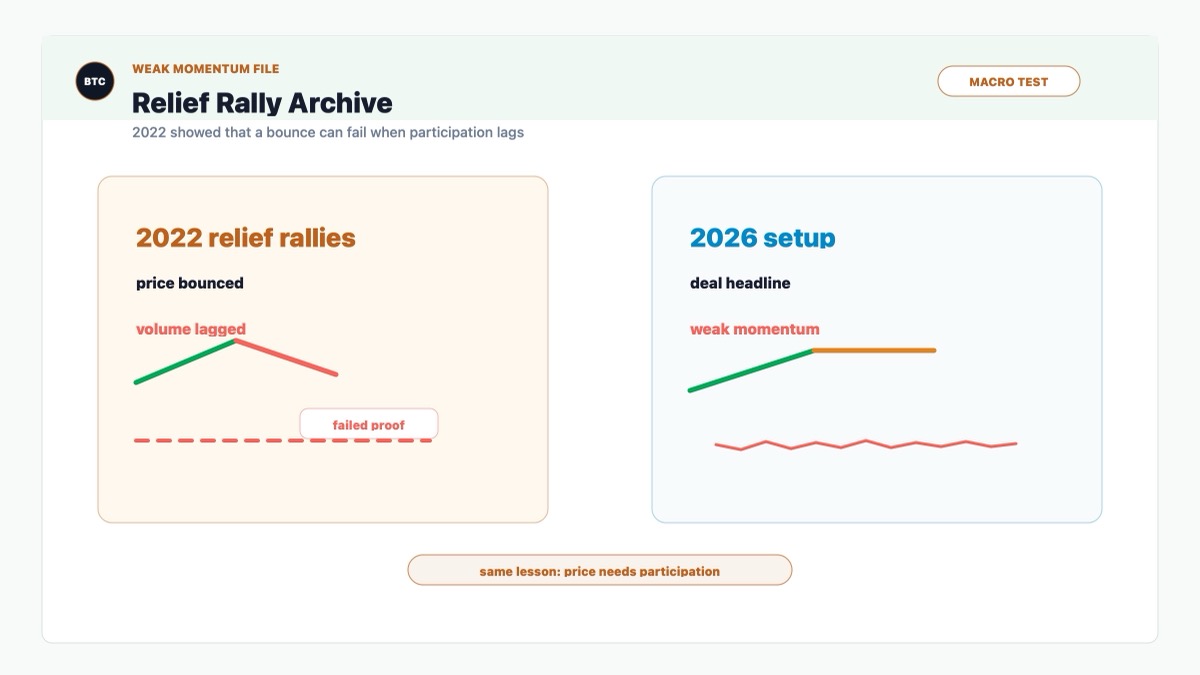The image size is (1200, 675).
Task: Click the green rising line in the 2026 chart
Action: (752, 370)
